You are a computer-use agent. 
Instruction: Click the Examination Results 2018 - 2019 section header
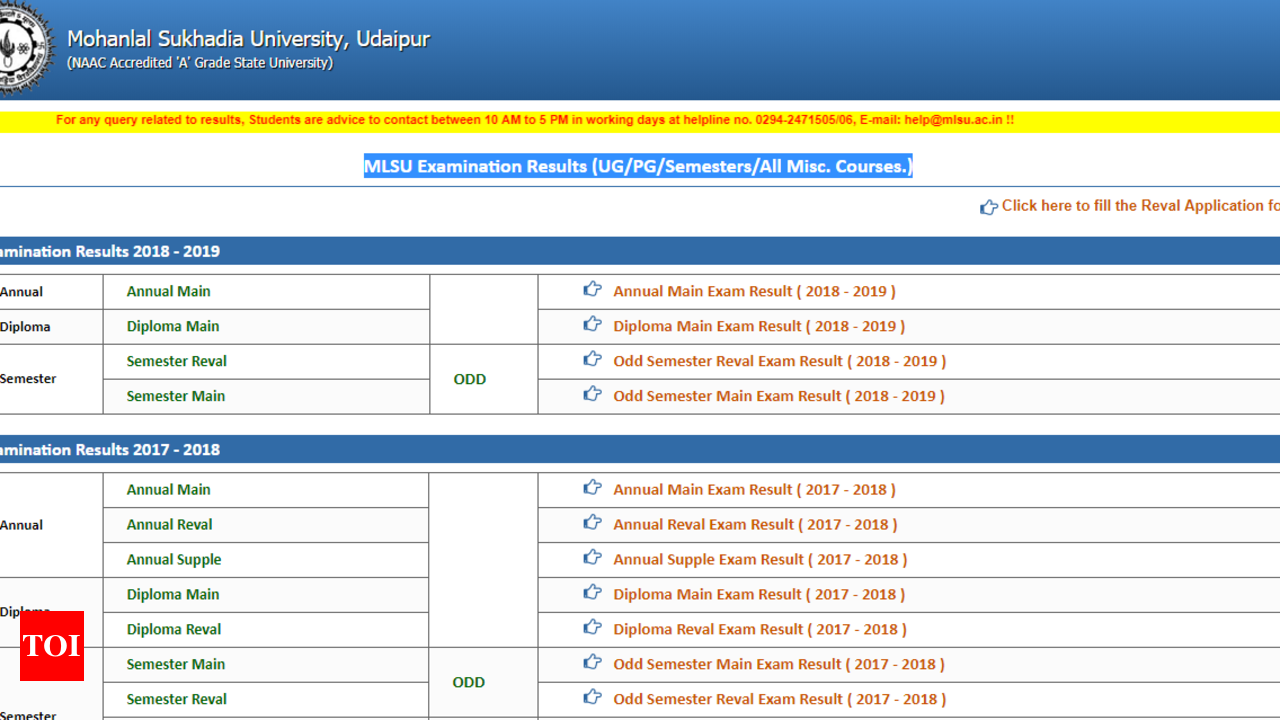640,251
